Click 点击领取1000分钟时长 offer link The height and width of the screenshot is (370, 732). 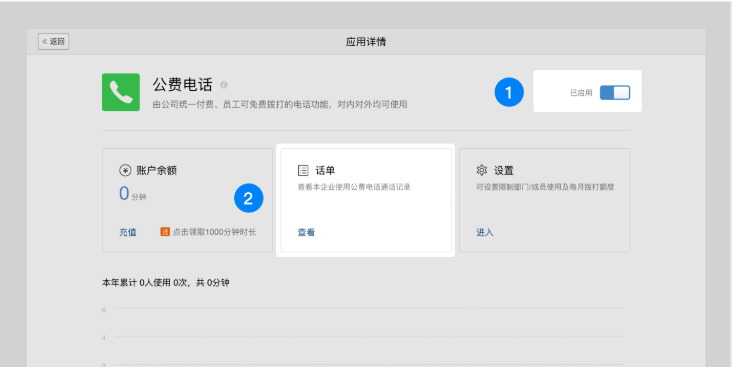214,232
